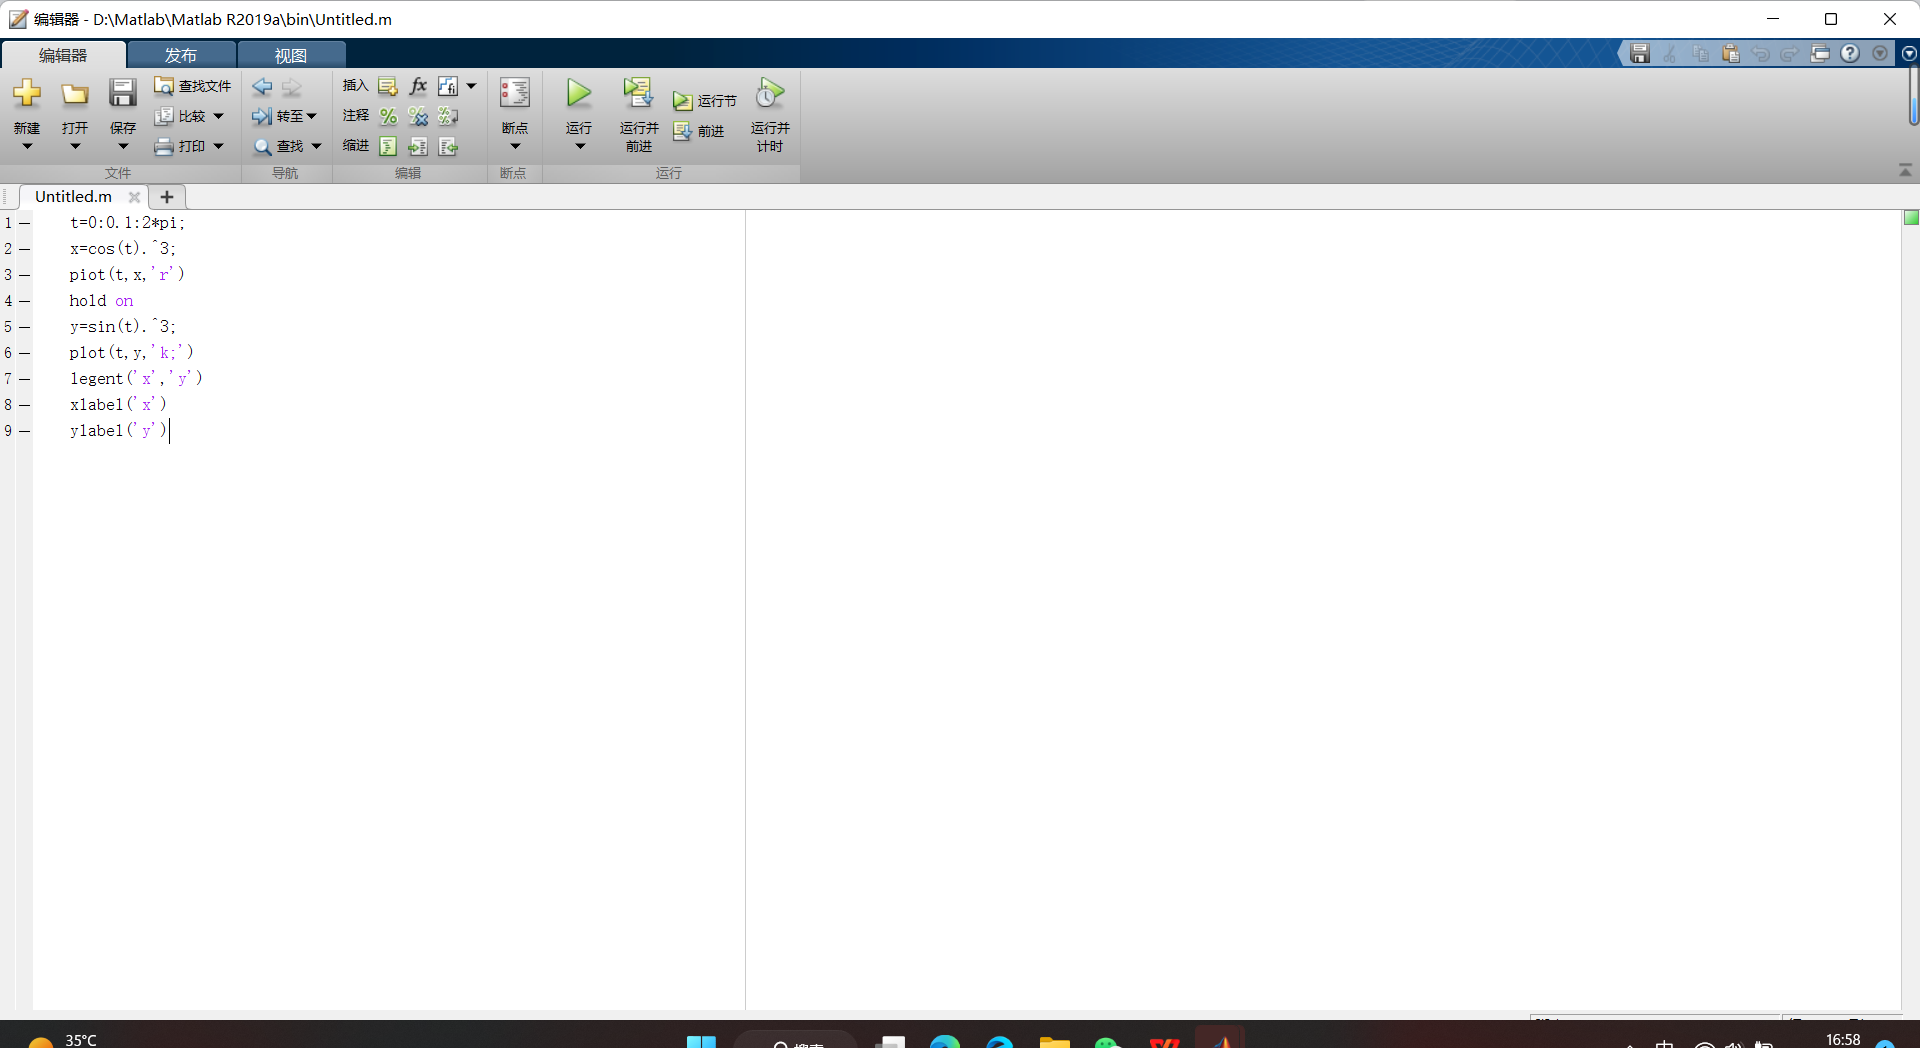Viewport: 1920px width, 1048px height.
Task: Open the dropdown arrow under 断点
Action: (515, 147)
